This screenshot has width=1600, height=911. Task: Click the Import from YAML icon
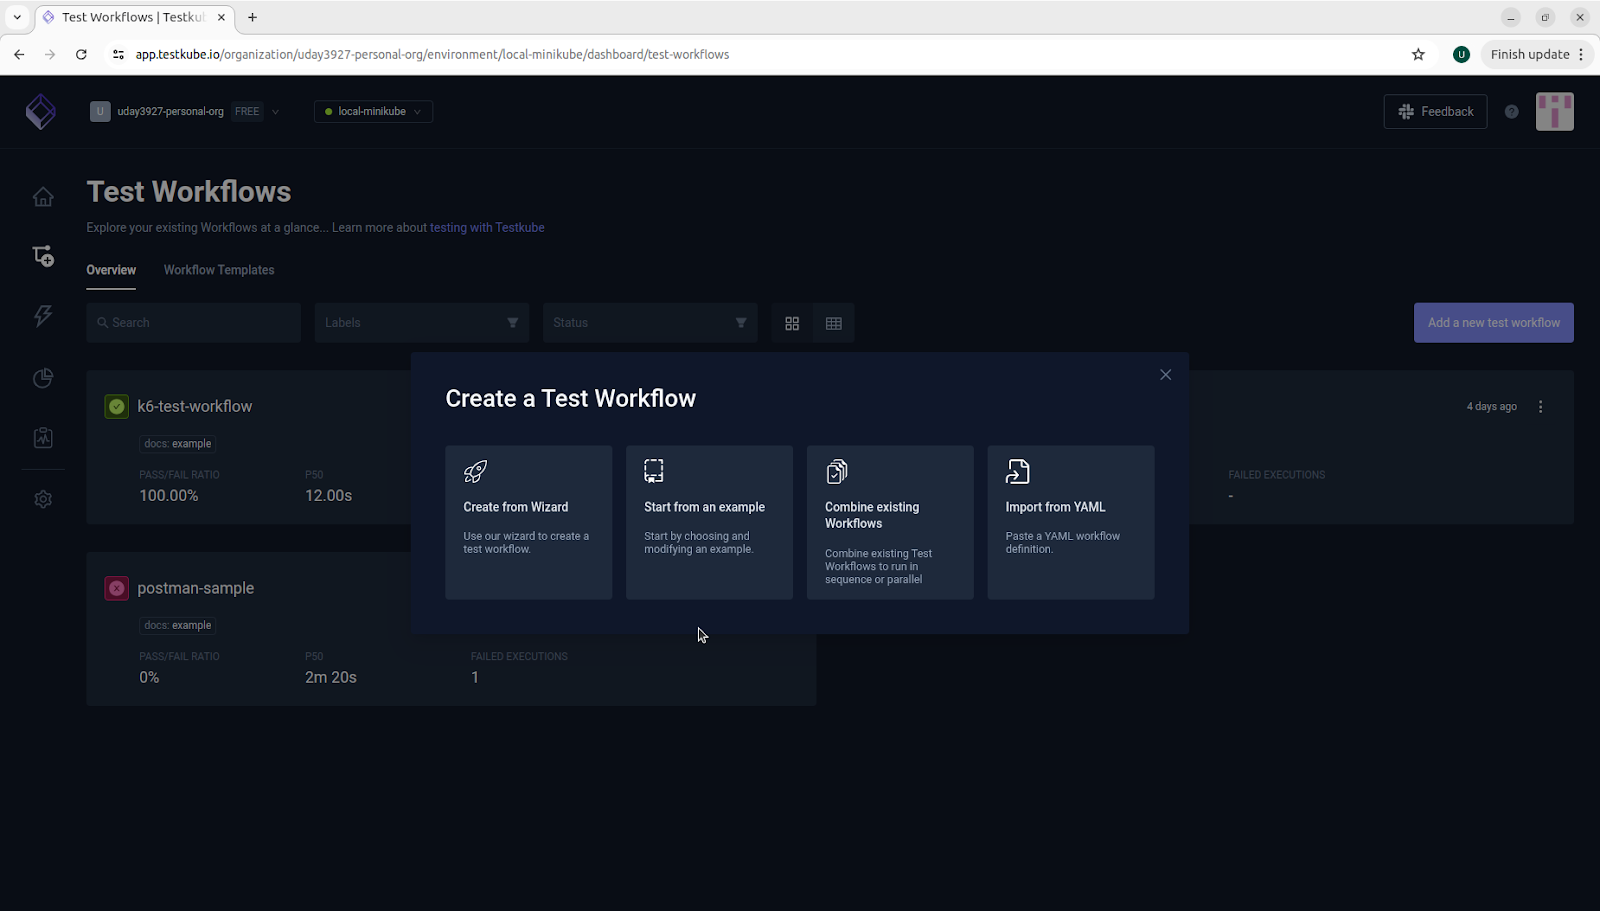tap(1018, 471)
